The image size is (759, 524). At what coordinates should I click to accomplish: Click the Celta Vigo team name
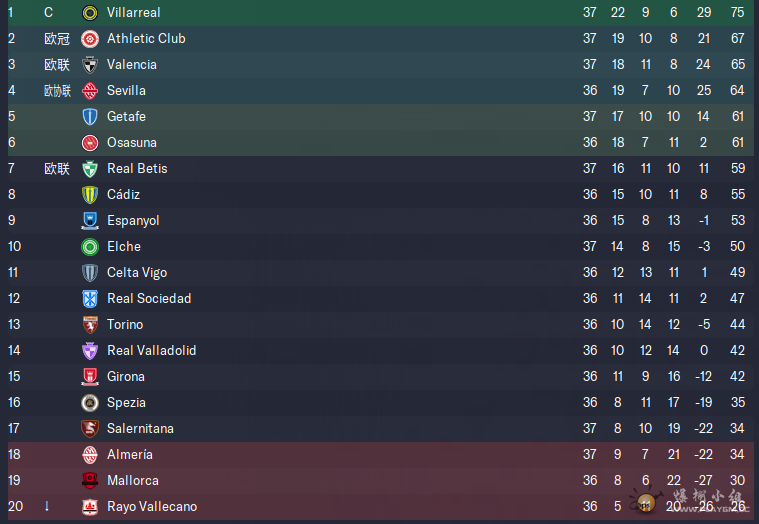137,273
